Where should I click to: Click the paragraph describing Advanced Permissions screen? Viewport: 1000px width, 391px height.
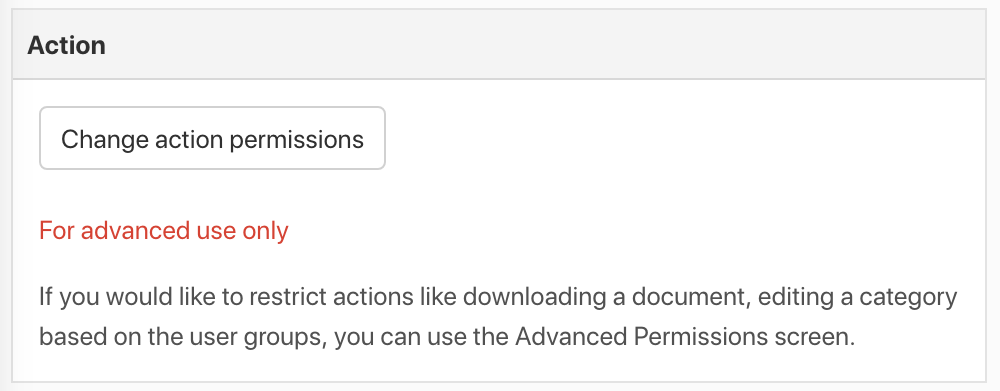pos(498,316)
